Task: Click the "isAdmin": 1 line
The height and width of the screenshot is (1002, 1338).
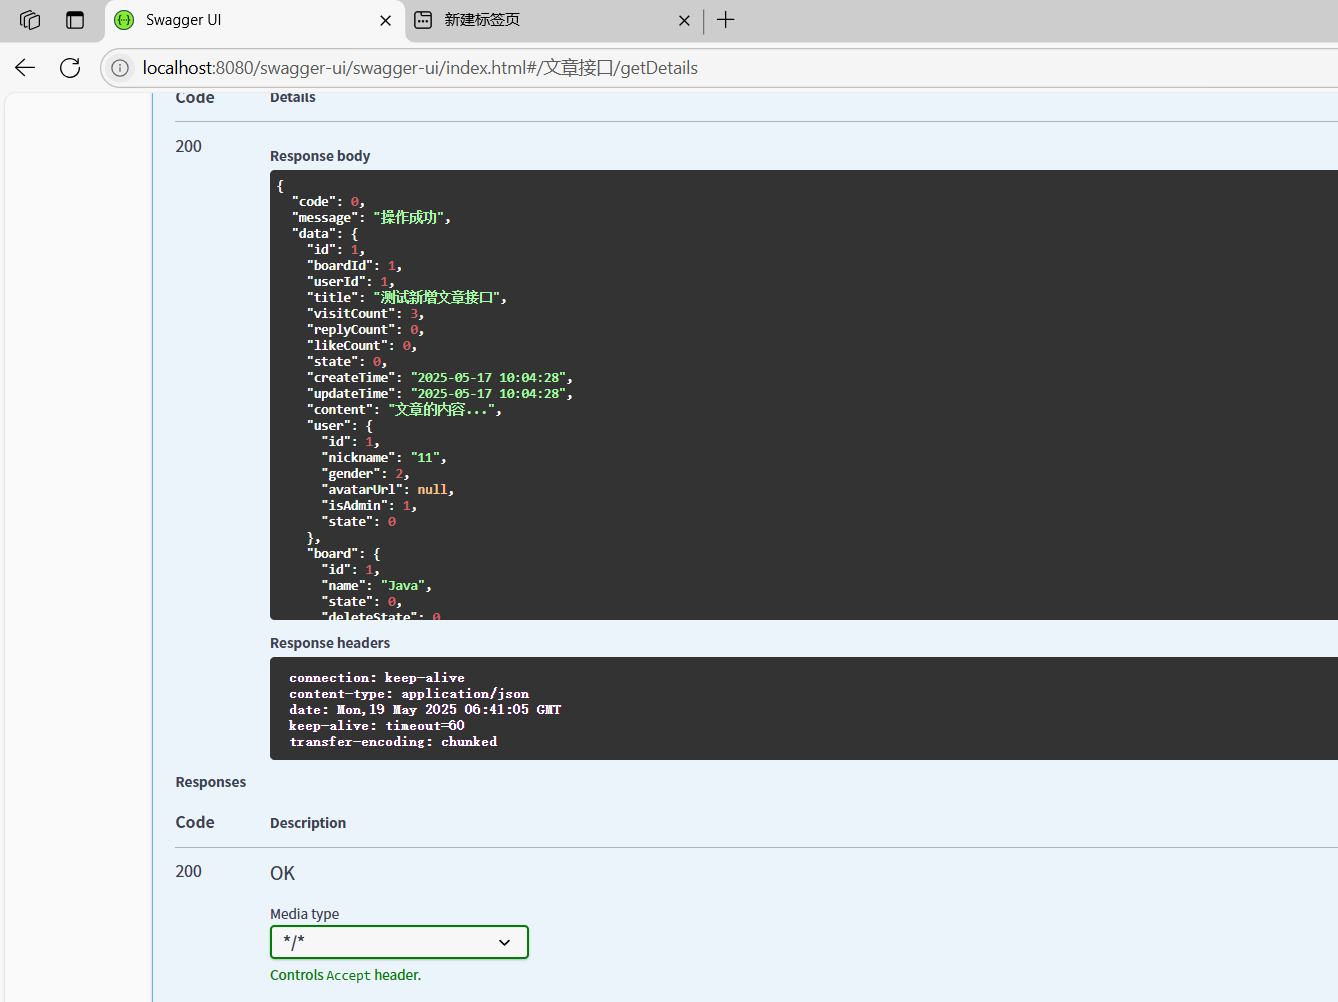Action: [x=369, y=506]
